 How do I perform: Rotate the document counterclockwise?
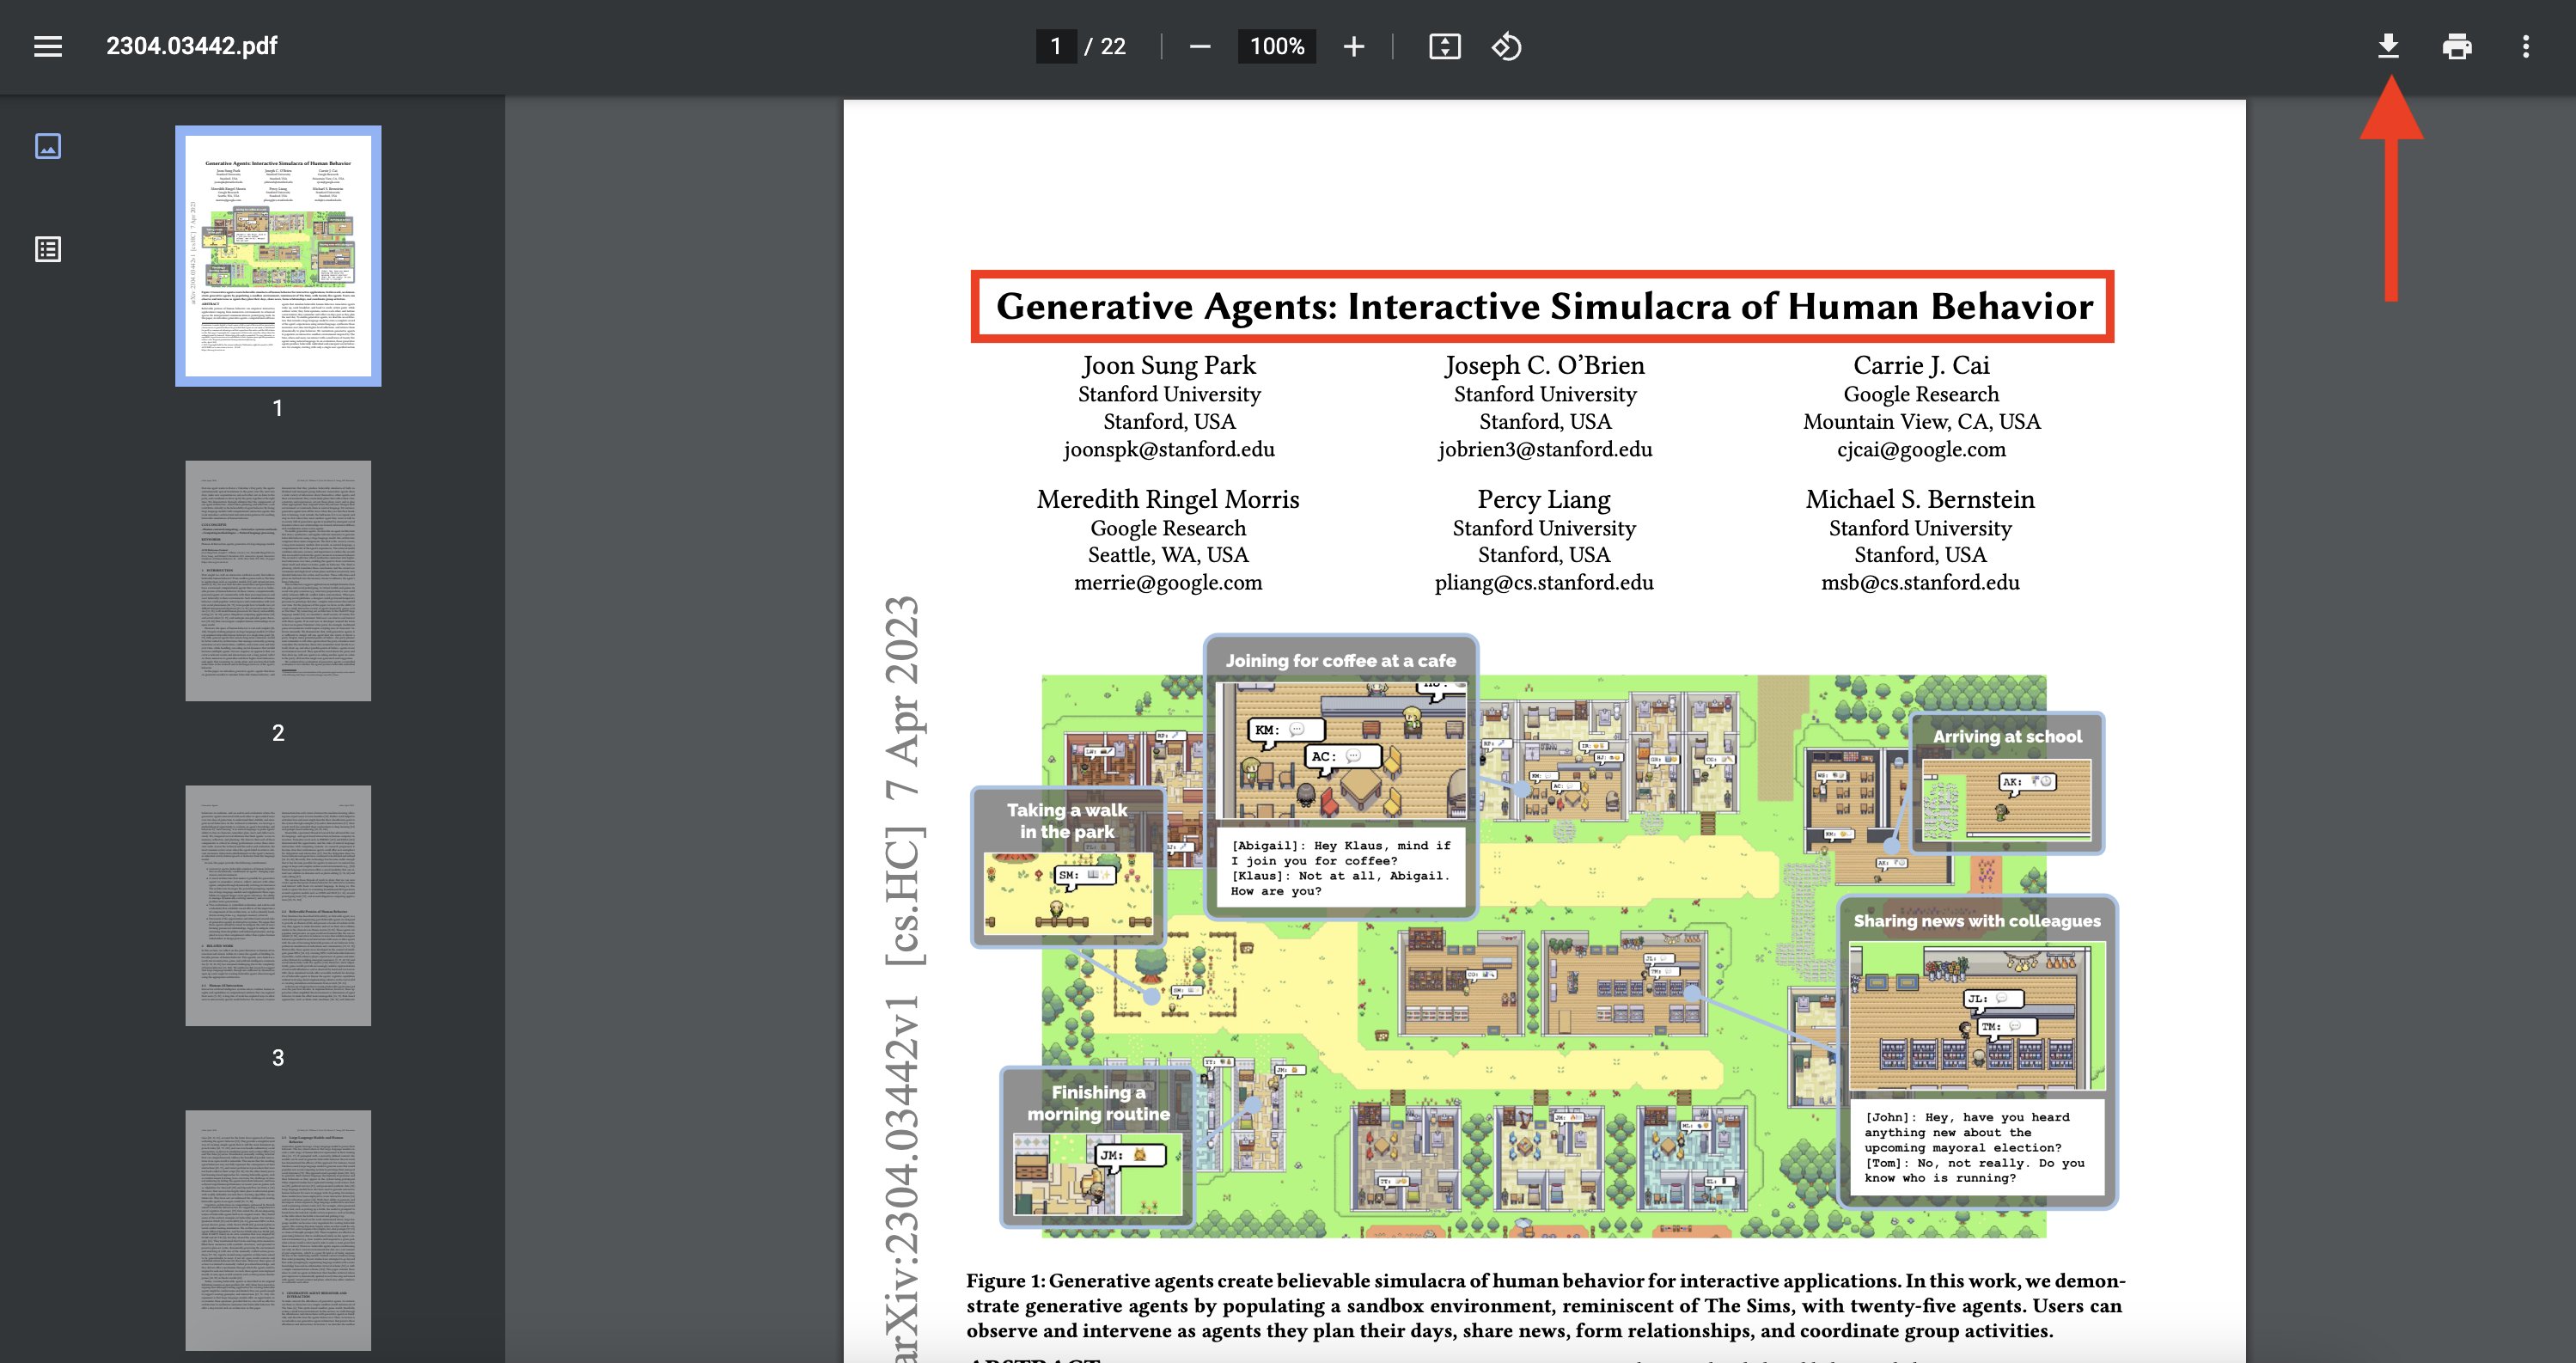click(1506, 46)
